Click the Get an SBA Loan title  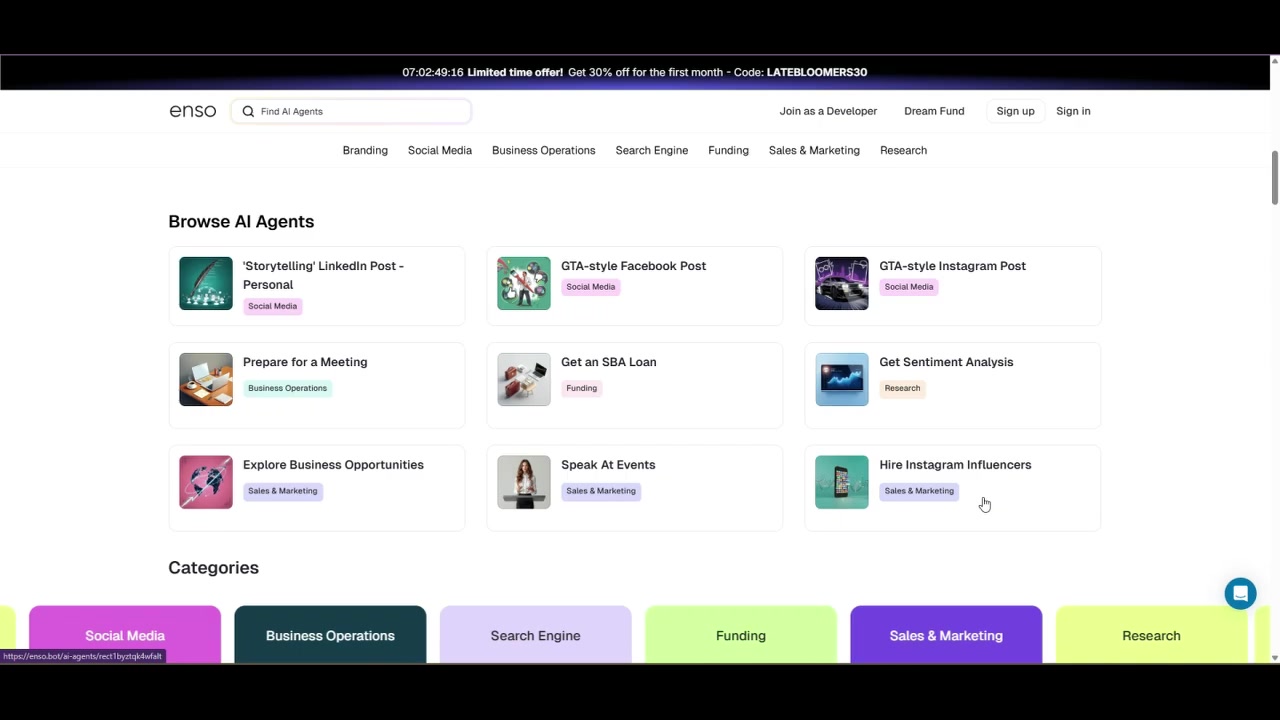(x=609, y=362)
